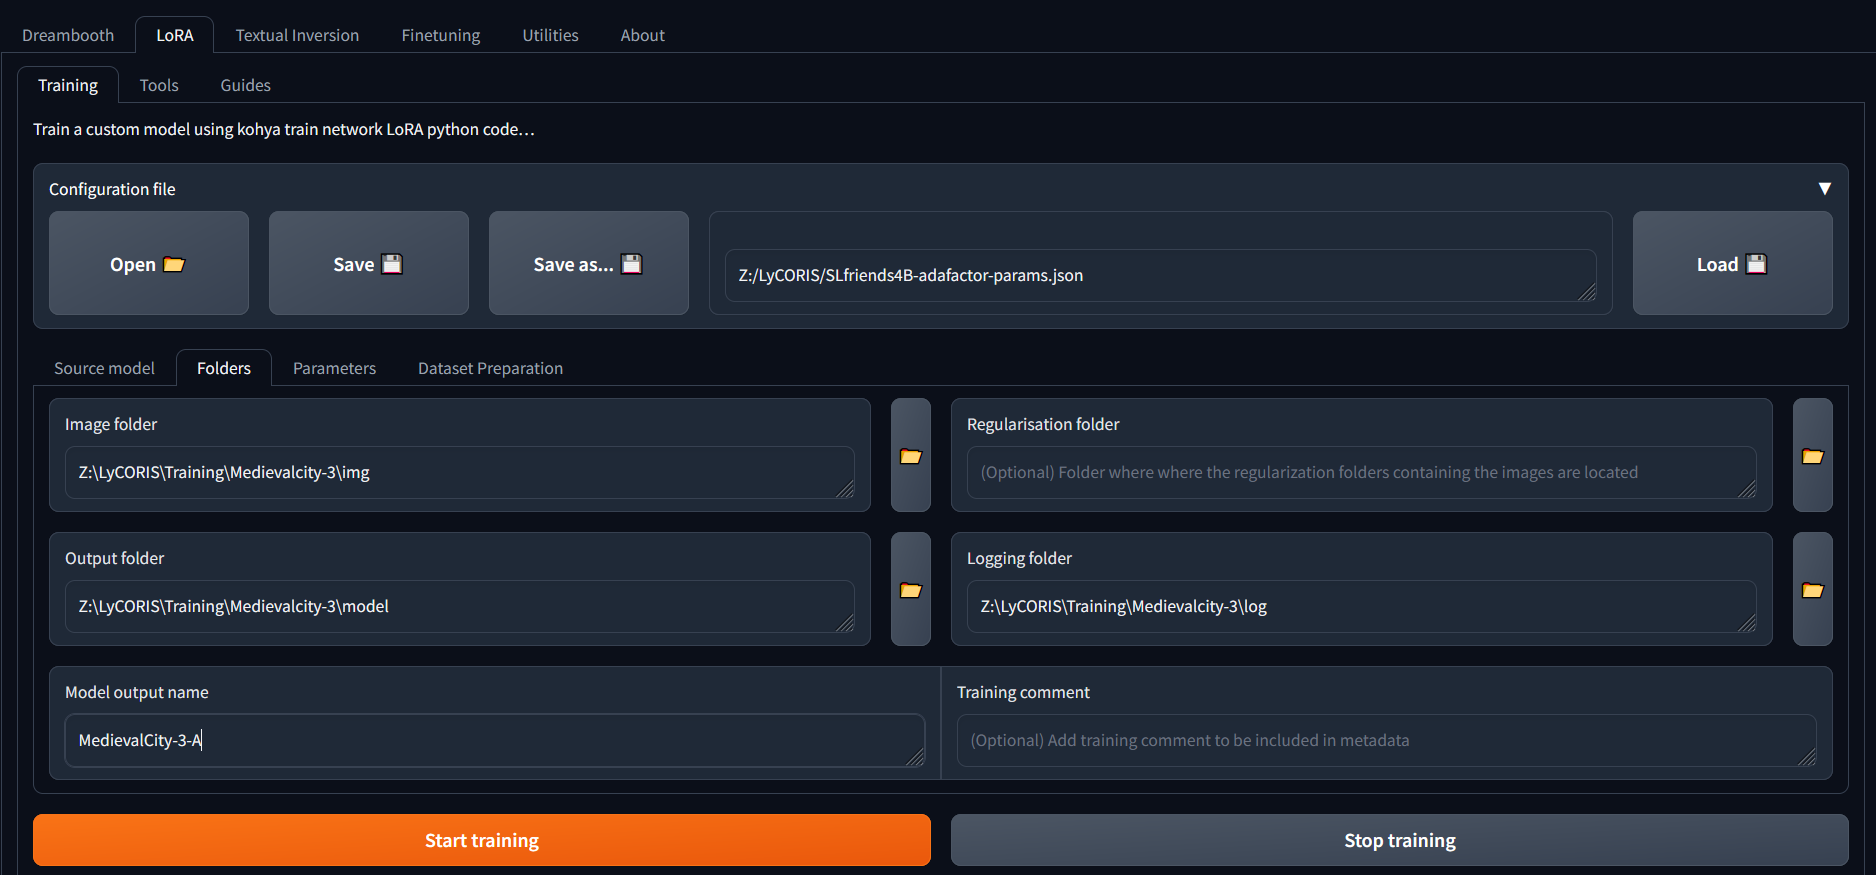Open the Textual Inversion tab
The image size is (1876, 875).
297,35
